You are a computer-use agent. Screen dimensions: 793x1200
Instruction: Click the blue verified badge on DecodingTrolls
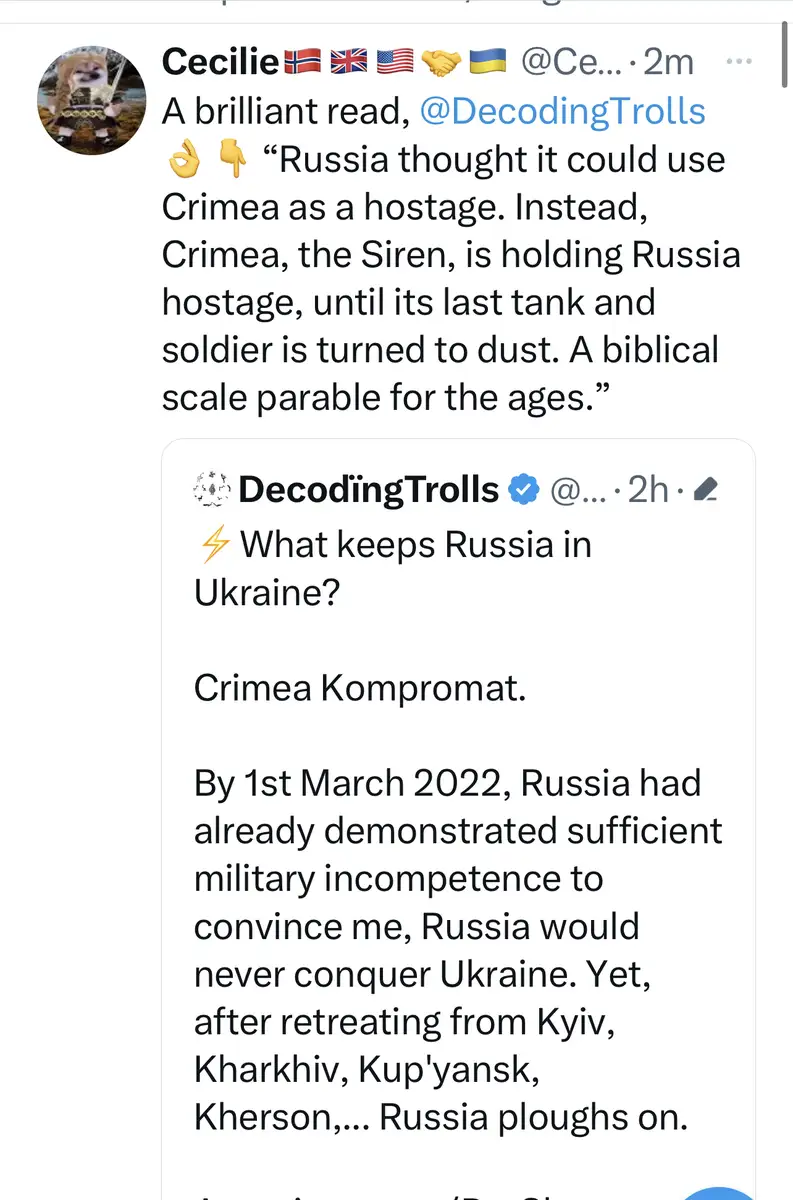coord(524,490)
